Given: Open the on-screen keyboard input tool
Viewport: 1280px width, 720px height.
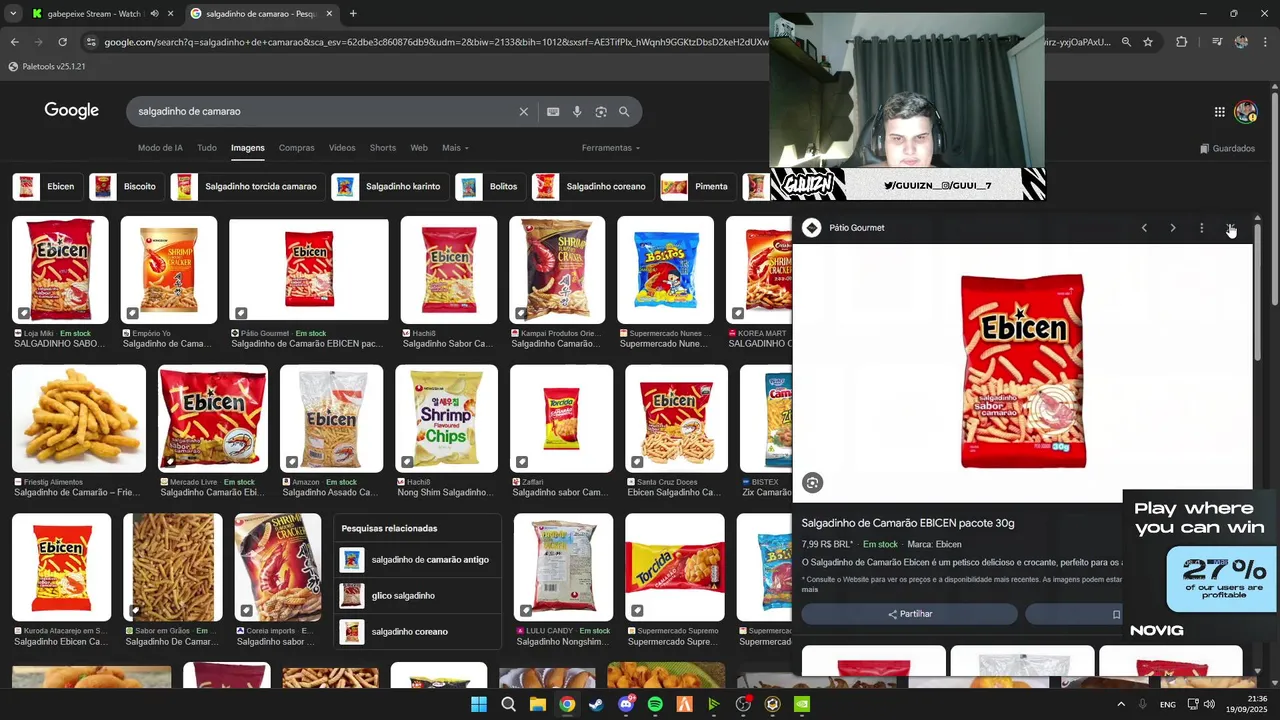Looking at the screenshot, I should (x=553, y=112).
